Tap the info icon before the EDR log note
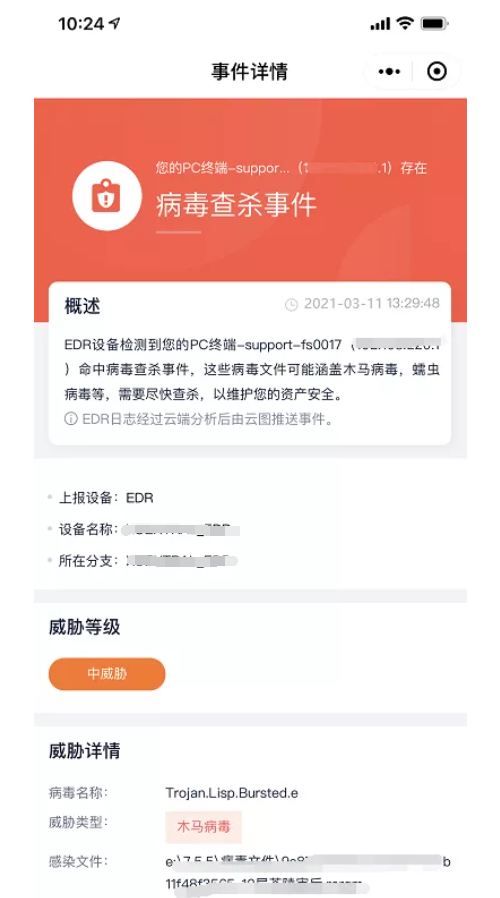The image size is (500, 898). [70, 419]
